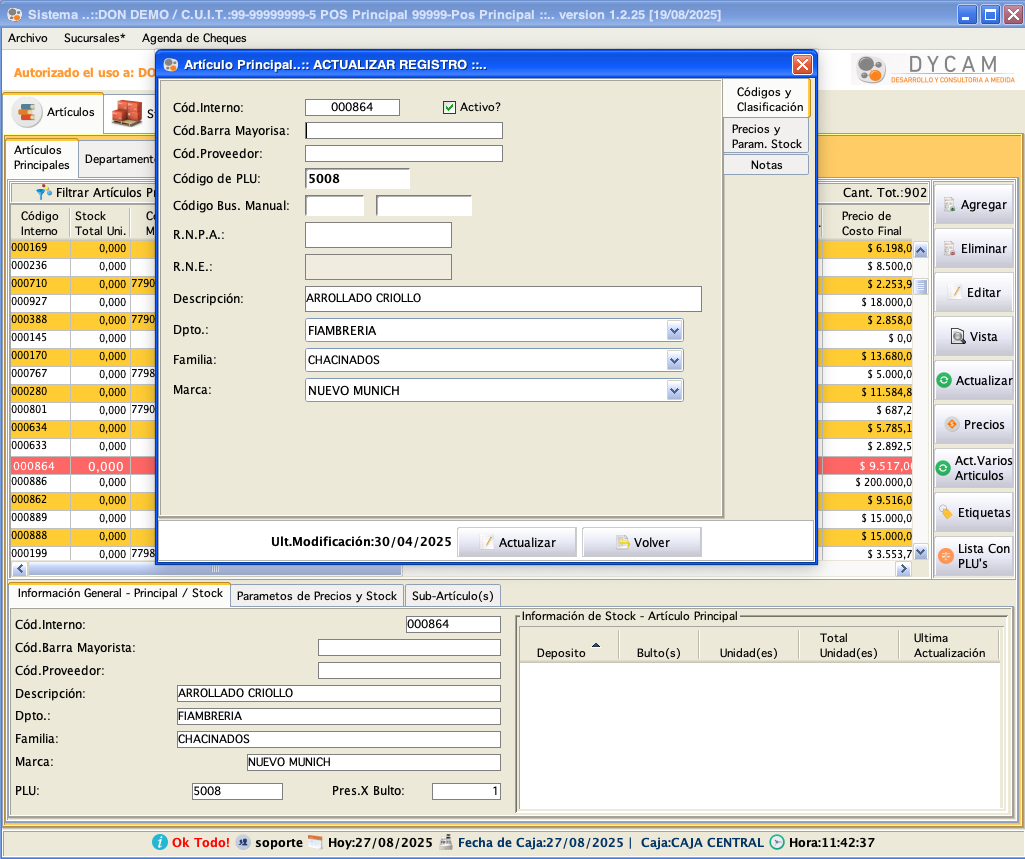This screenshot has height=859, width=1025.
Task: Click the Volver button
Action: [x=641, y=542]
